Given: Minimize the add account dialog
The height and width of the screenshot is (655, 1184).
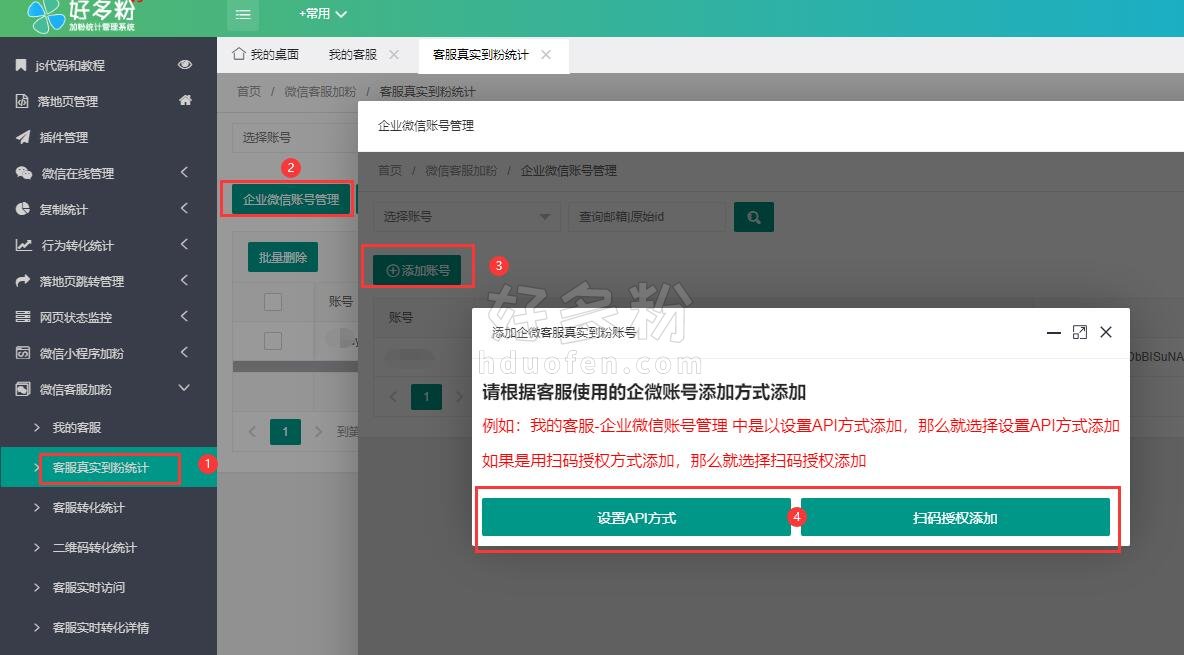Looking at the screenshot, I should pos(1053,332).
